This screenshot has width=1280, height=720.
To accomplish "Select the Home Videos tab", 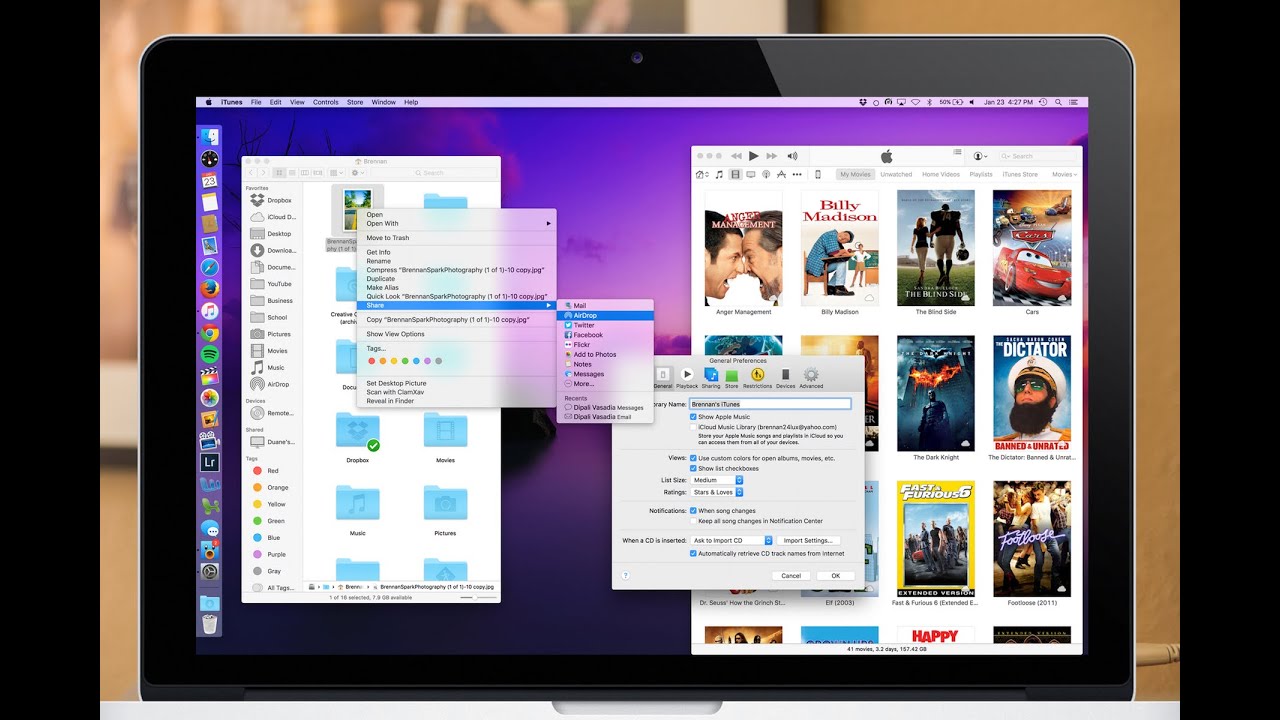I will [941, 174].
